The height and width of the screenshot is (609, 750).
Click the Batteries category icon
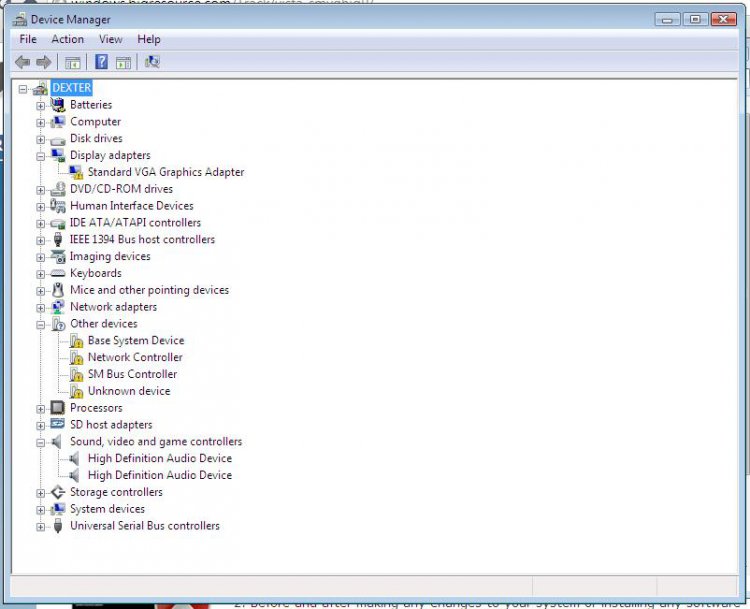tap(58, 105)
